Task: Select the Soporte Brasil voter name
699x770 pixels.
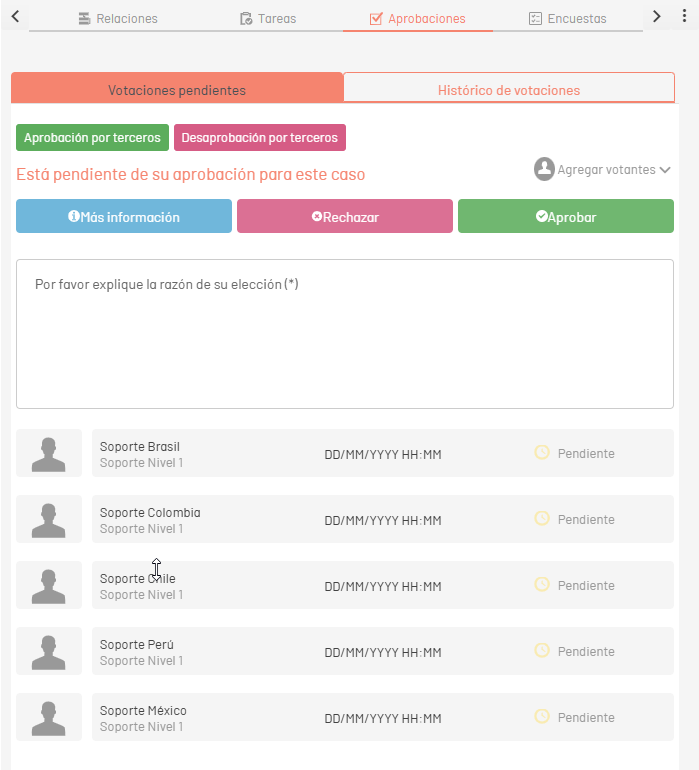Action: pos(140,446)
